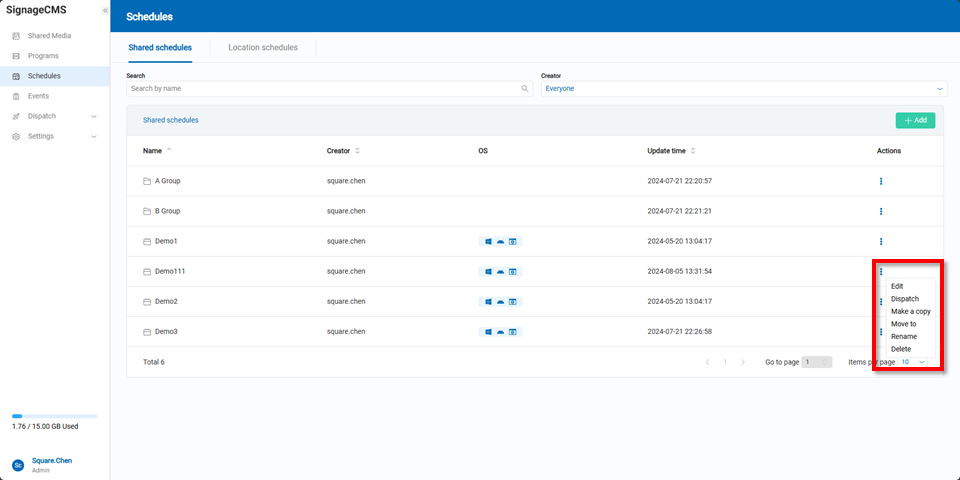Switch to the Location schedules tab

point(262,47)
